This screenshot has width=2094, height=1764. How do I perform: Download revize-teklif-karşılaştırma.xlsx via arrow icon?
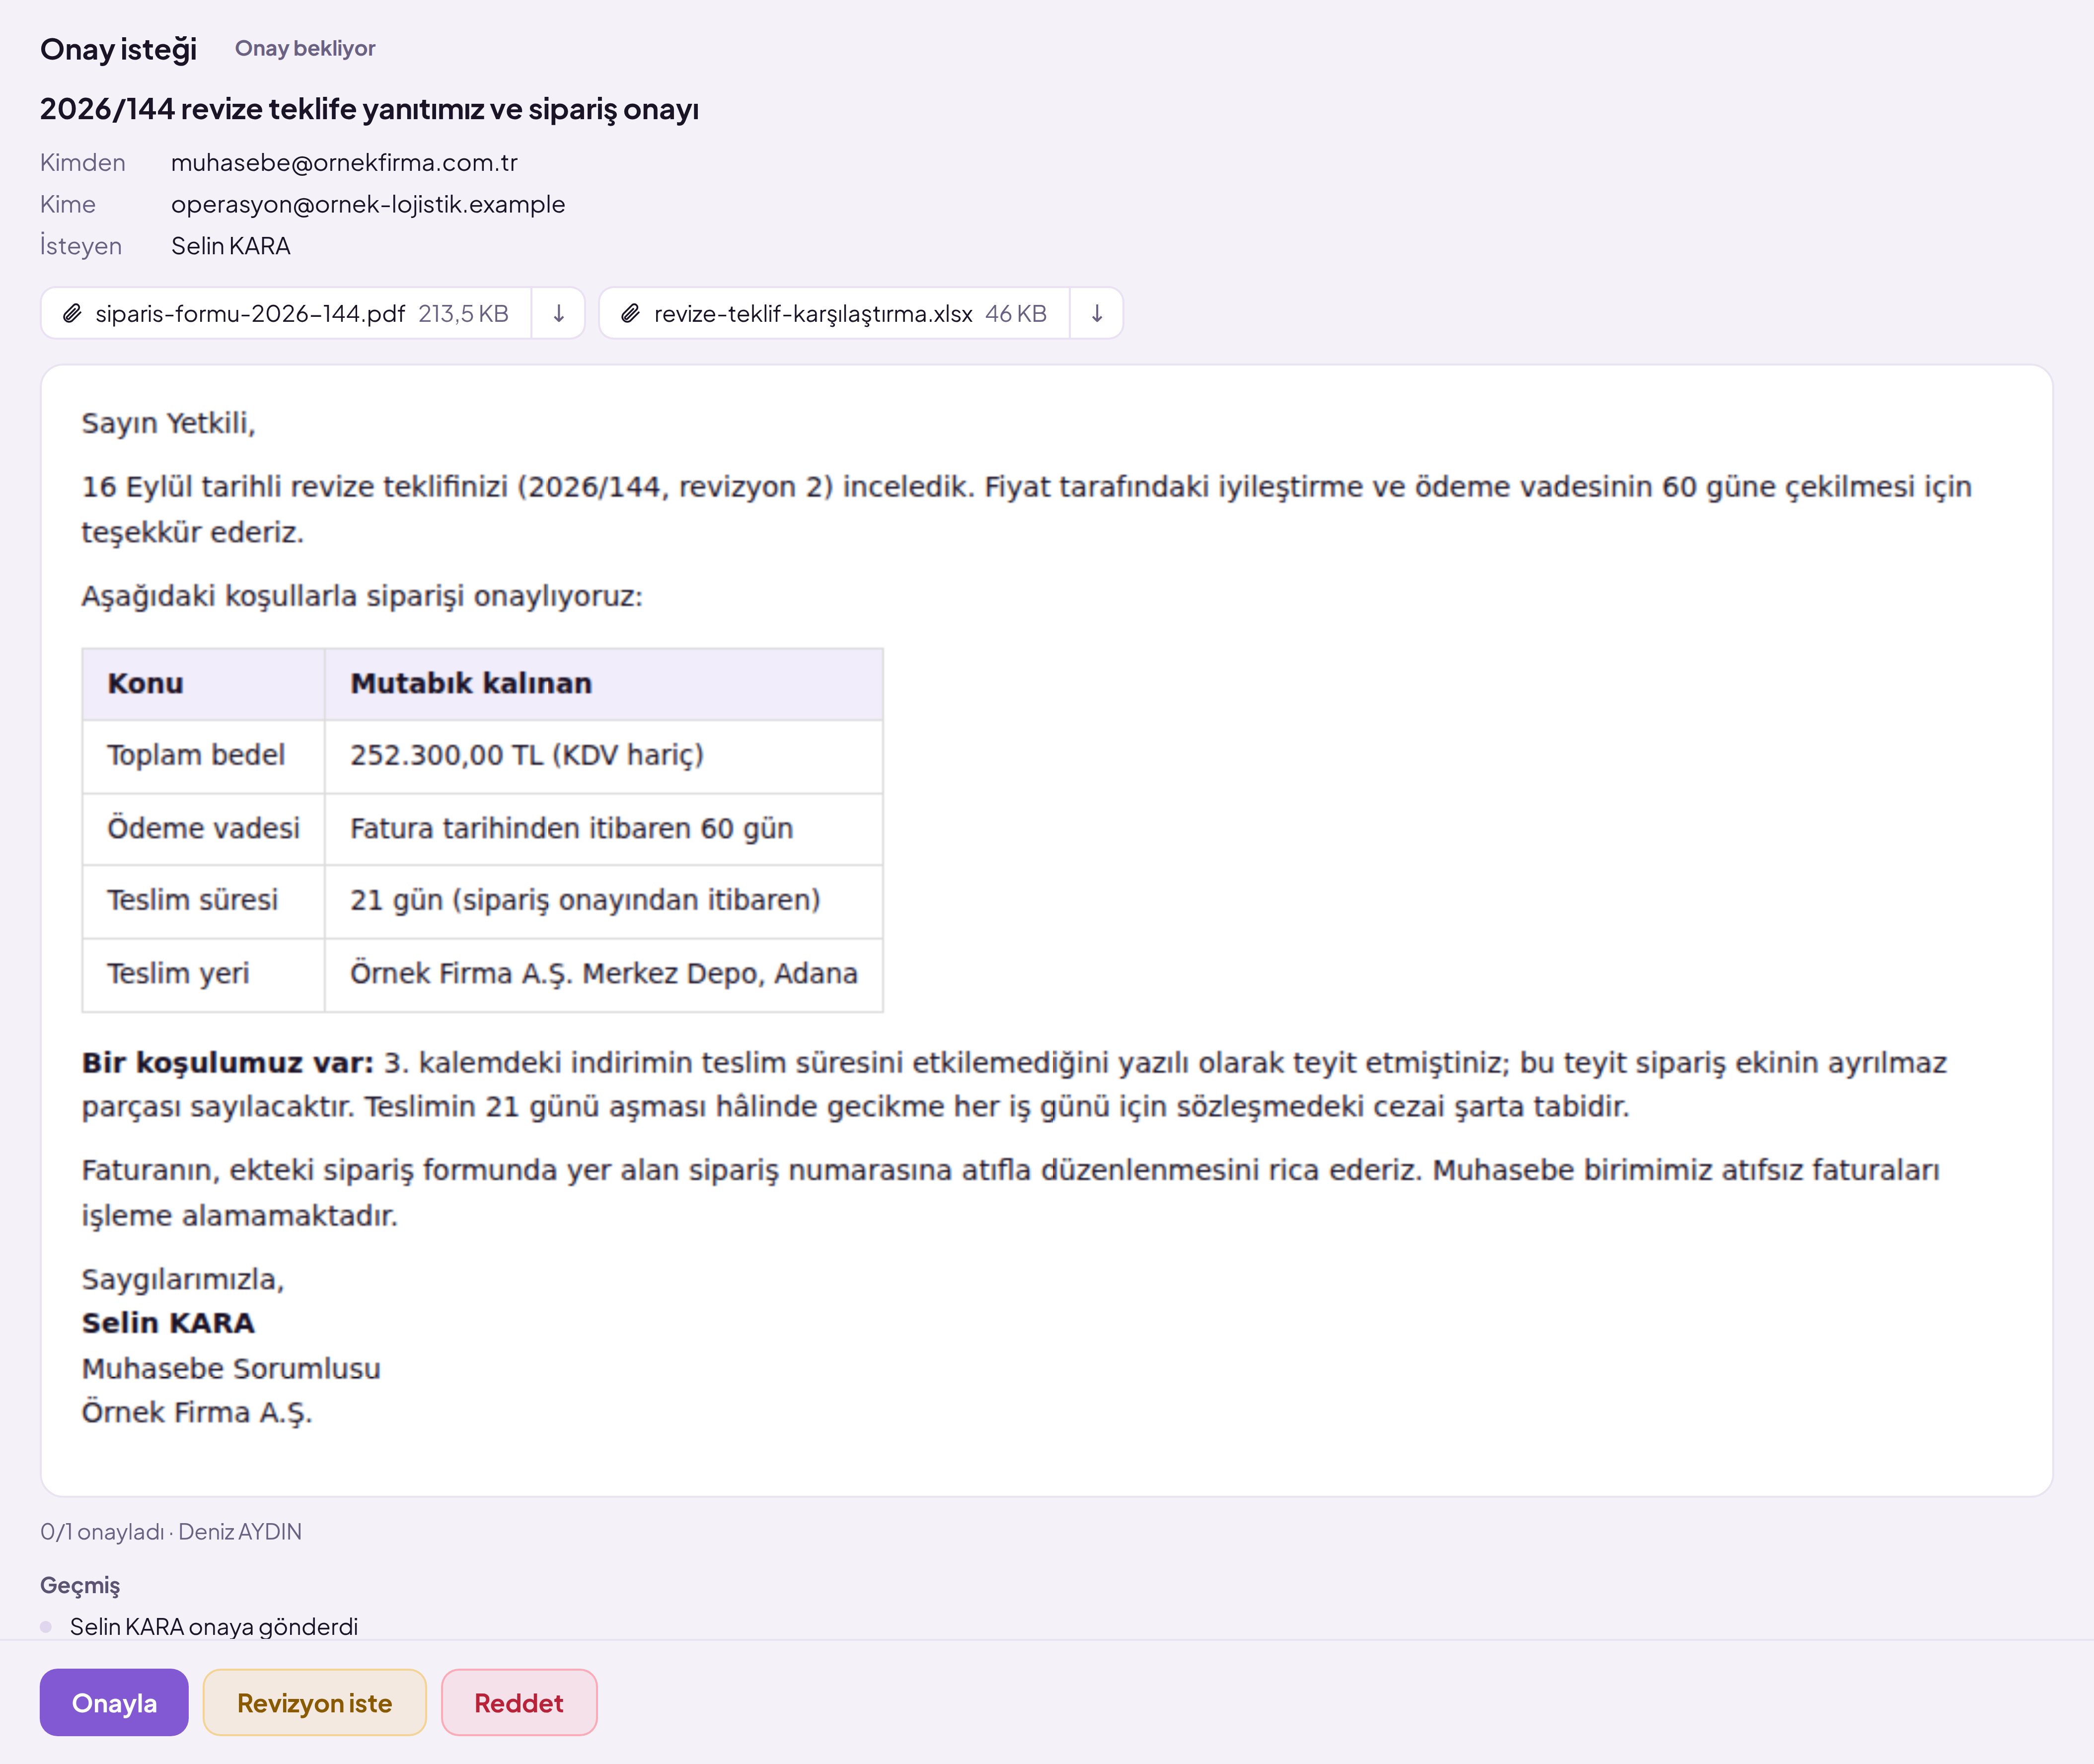tap(1096, 313)
